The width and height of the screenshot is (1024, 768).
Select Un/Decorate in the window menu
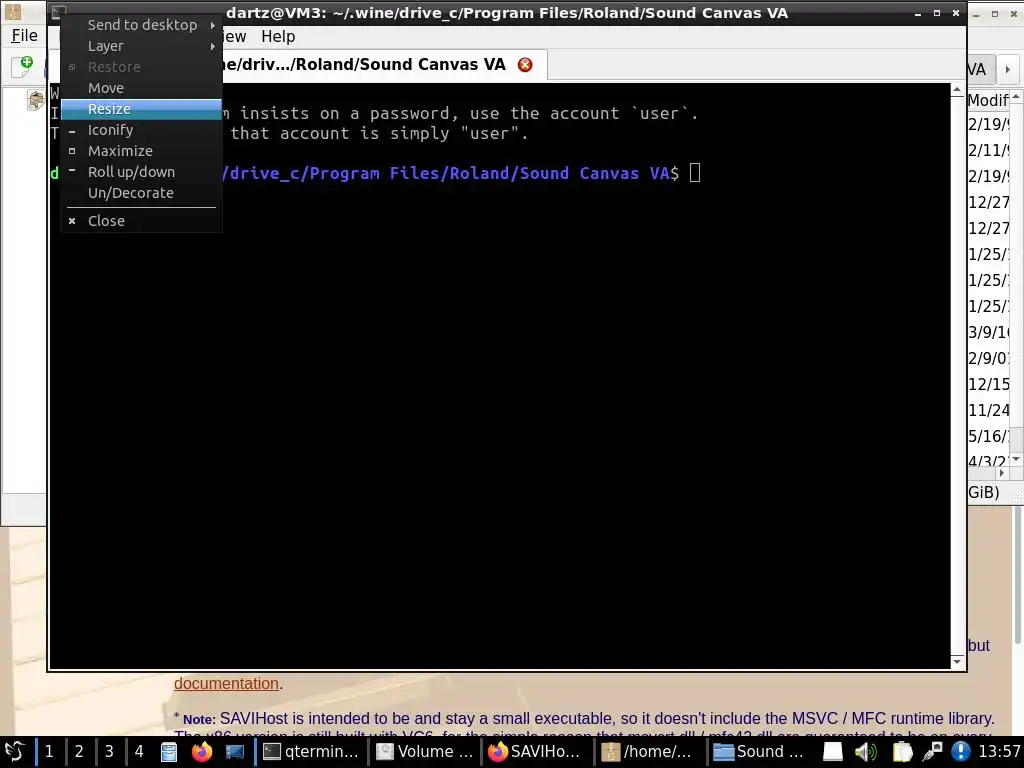pyautogui.click(x=141, y=193)
